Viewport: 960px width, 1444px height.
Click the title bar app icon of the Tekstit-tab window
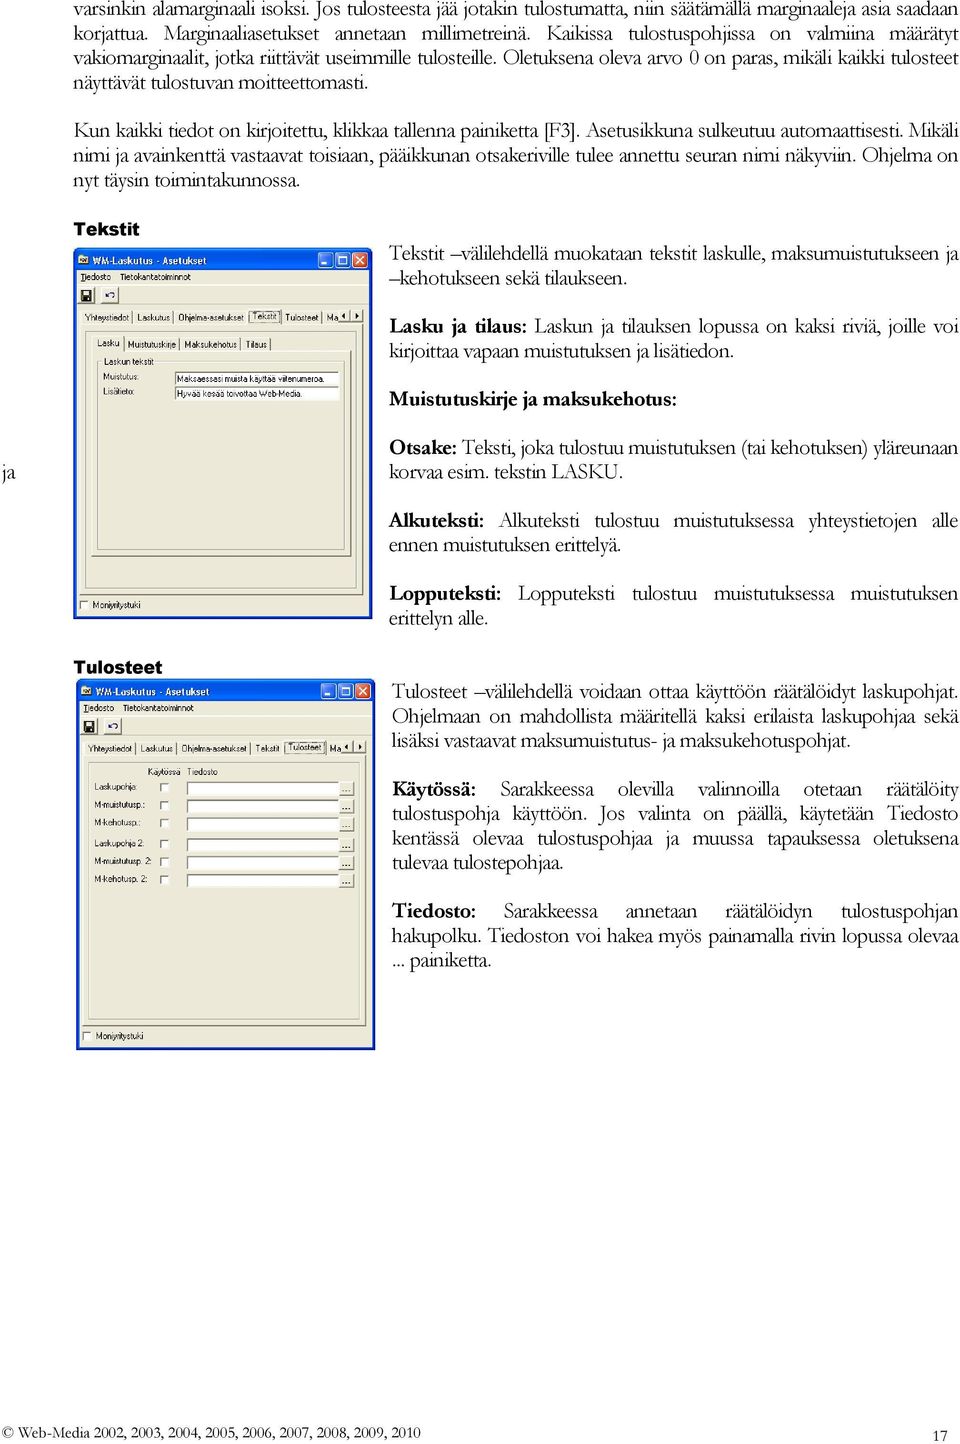tap(84, 260)
